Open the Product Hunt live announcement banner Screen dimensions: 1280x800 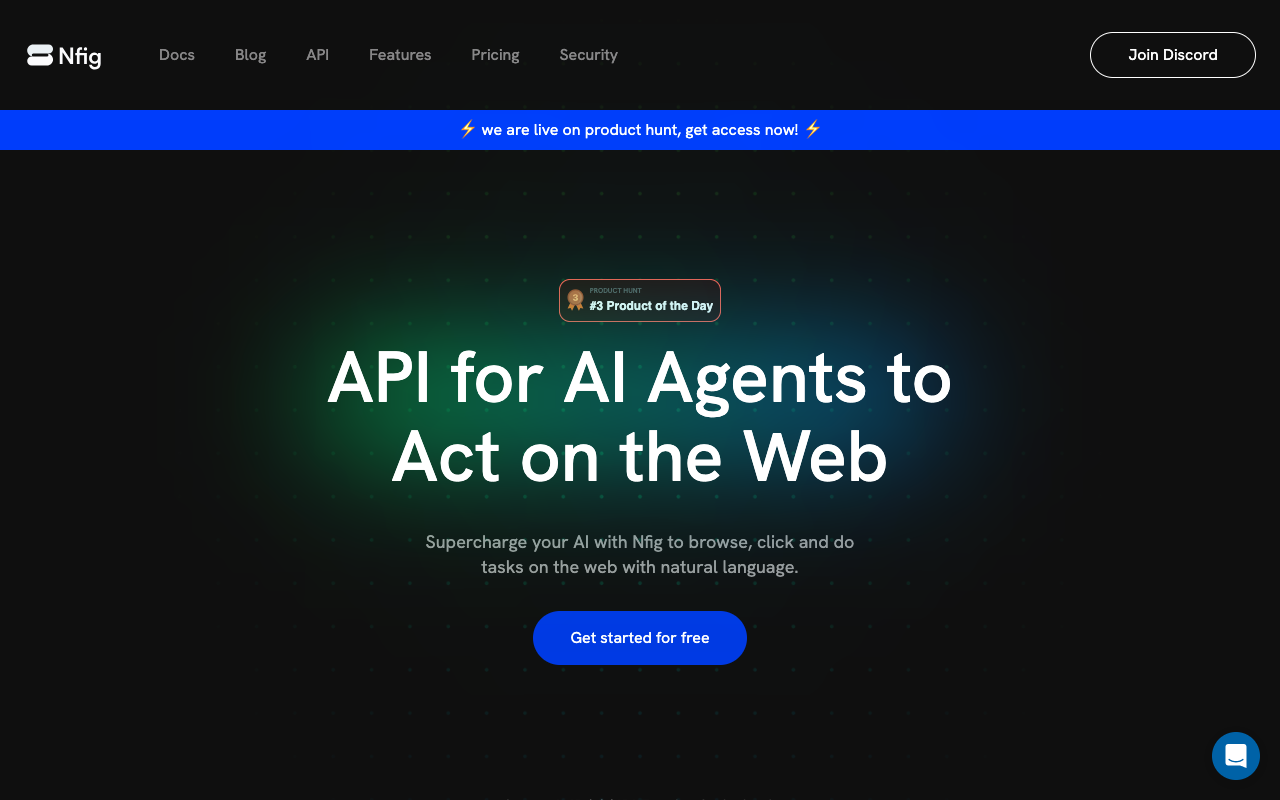click(640, 130)
